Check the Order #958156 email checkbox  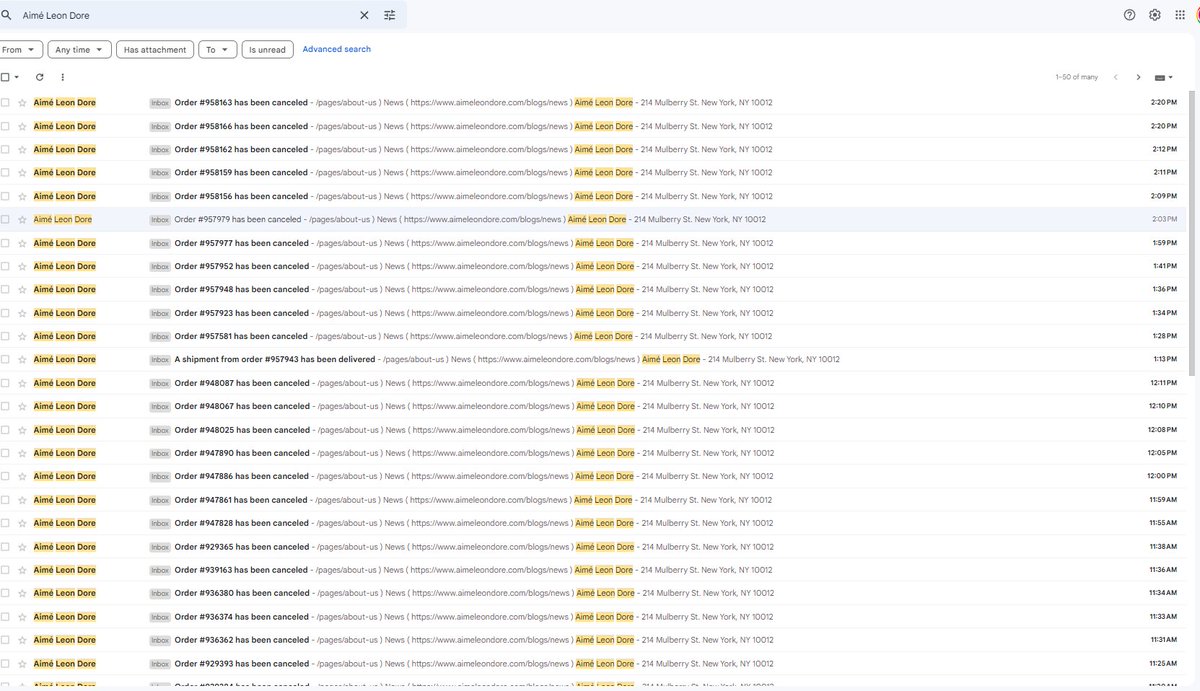pos(5,196)
